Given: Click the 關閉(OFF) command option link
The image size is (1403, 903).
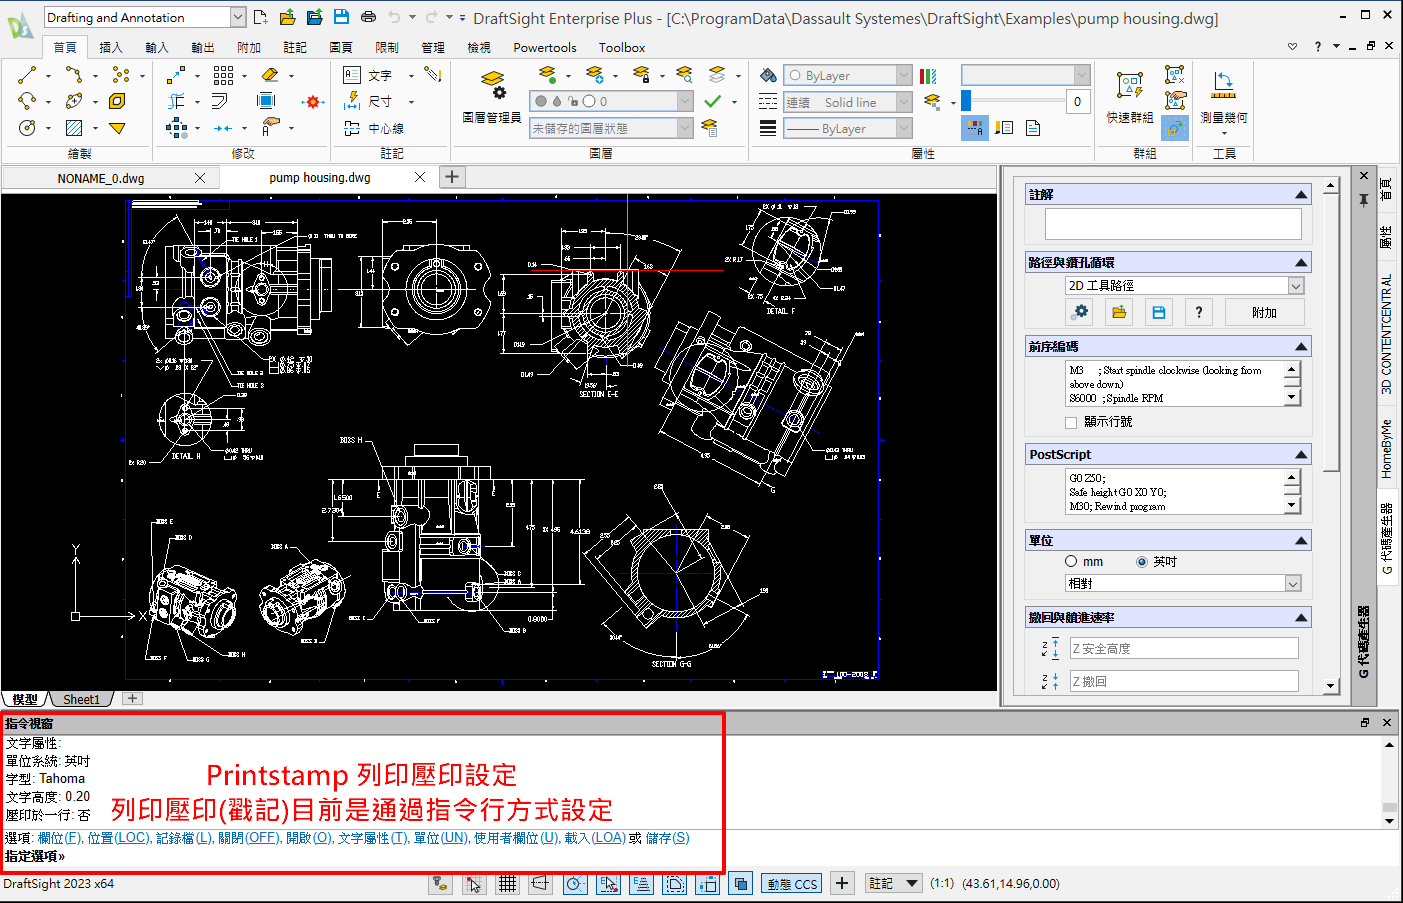Looking at the screenshot, I should coord(249,838).
